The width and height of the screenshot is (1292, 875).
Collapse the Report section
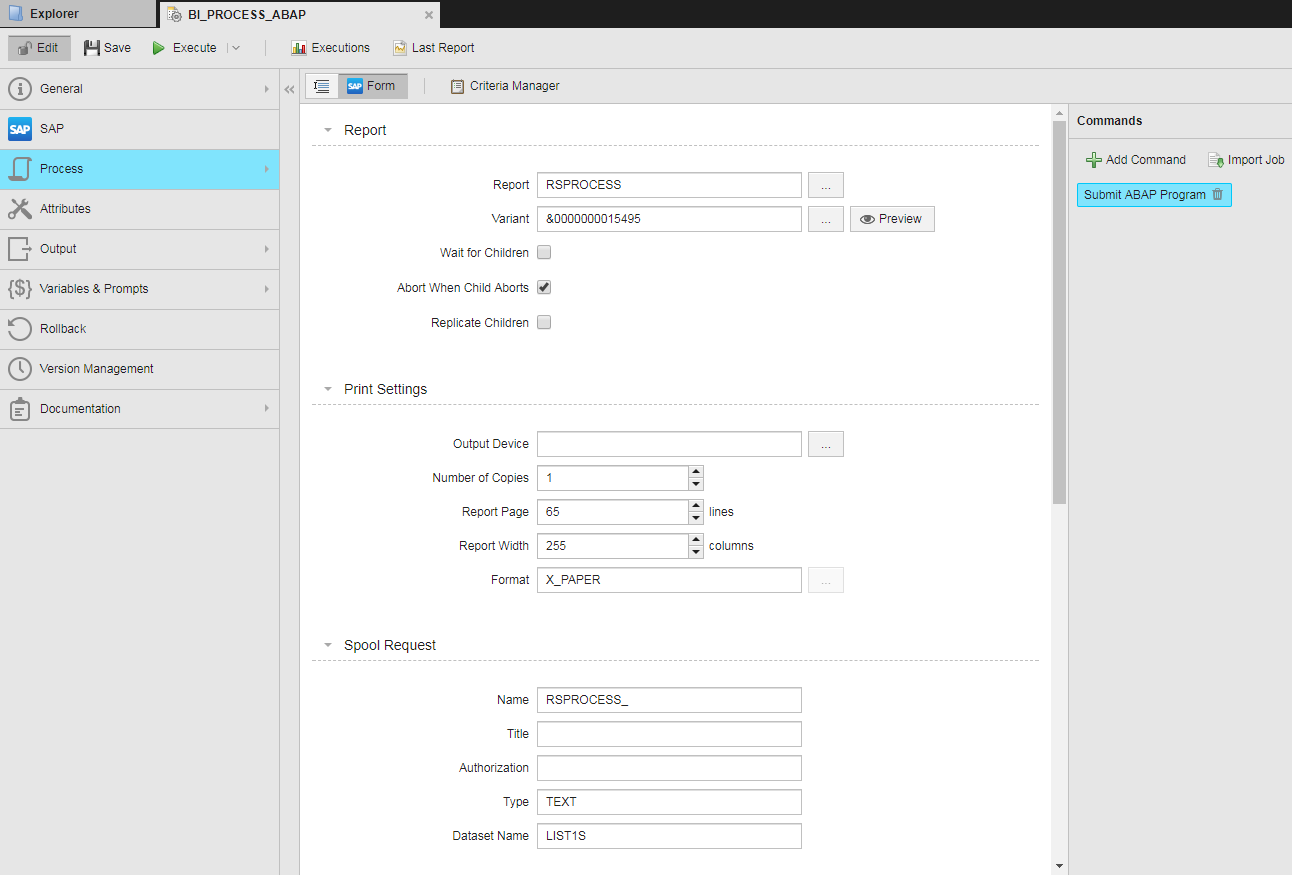pyautogui.click(x=328, y=131)
